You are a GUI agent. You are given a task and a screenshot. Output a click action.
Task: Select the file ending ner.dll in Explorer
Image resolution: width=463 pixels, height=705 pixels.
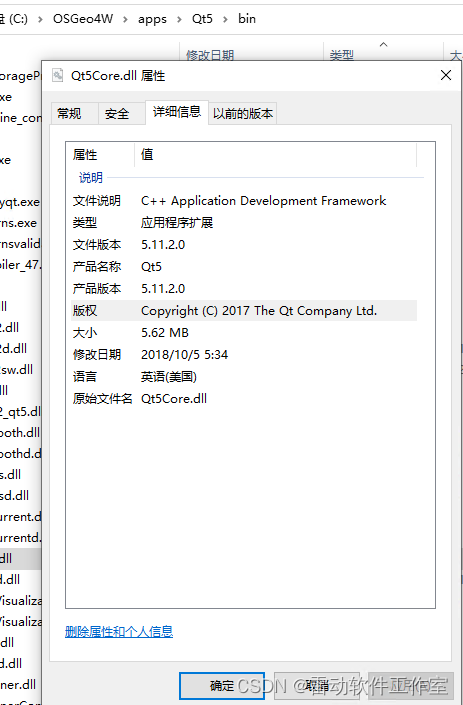tap(18, 685)
